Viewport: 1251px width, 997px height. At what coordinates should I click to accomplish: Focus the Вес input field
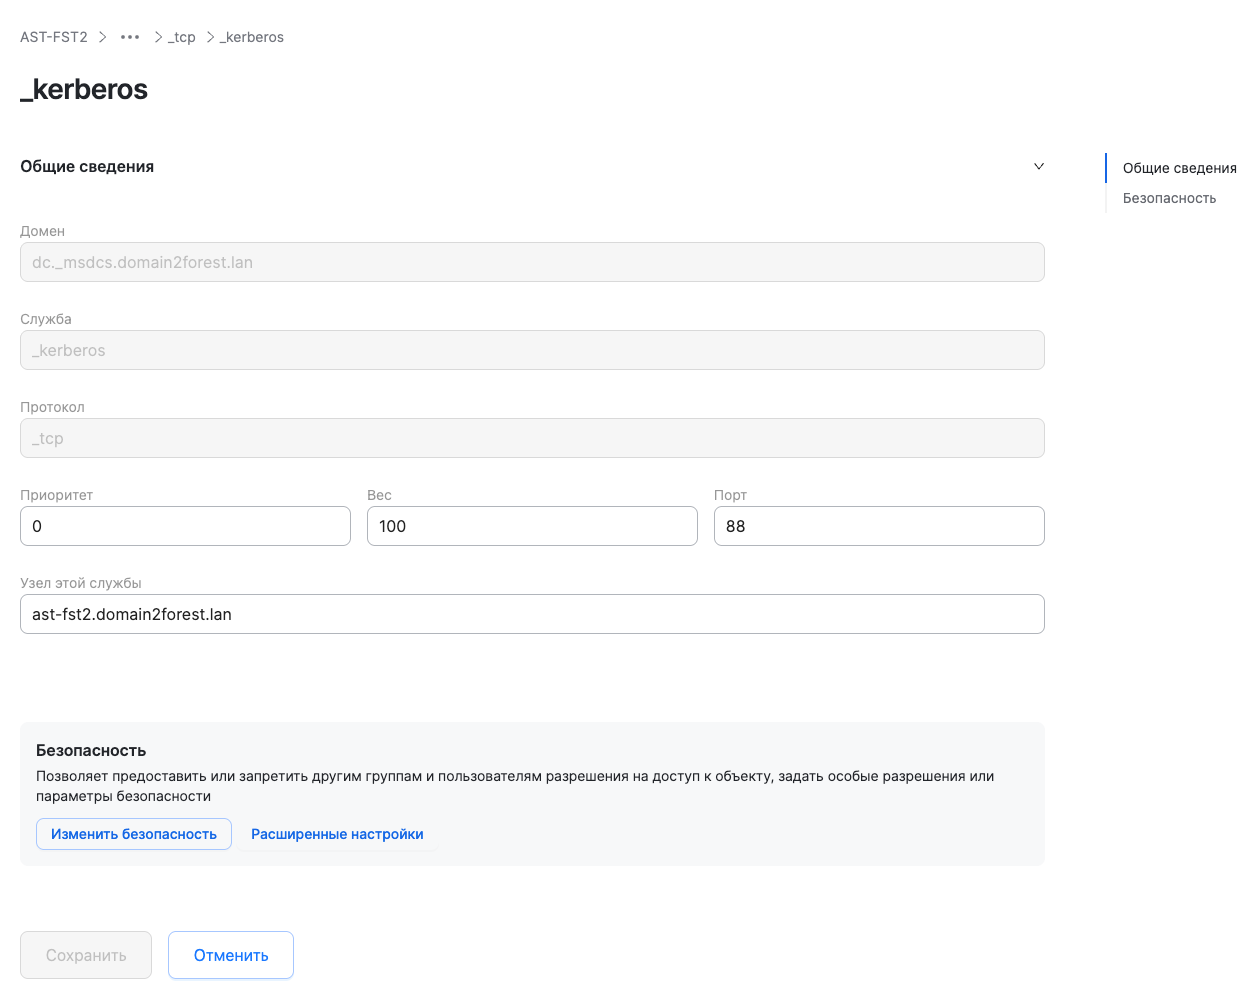(532, 525)
